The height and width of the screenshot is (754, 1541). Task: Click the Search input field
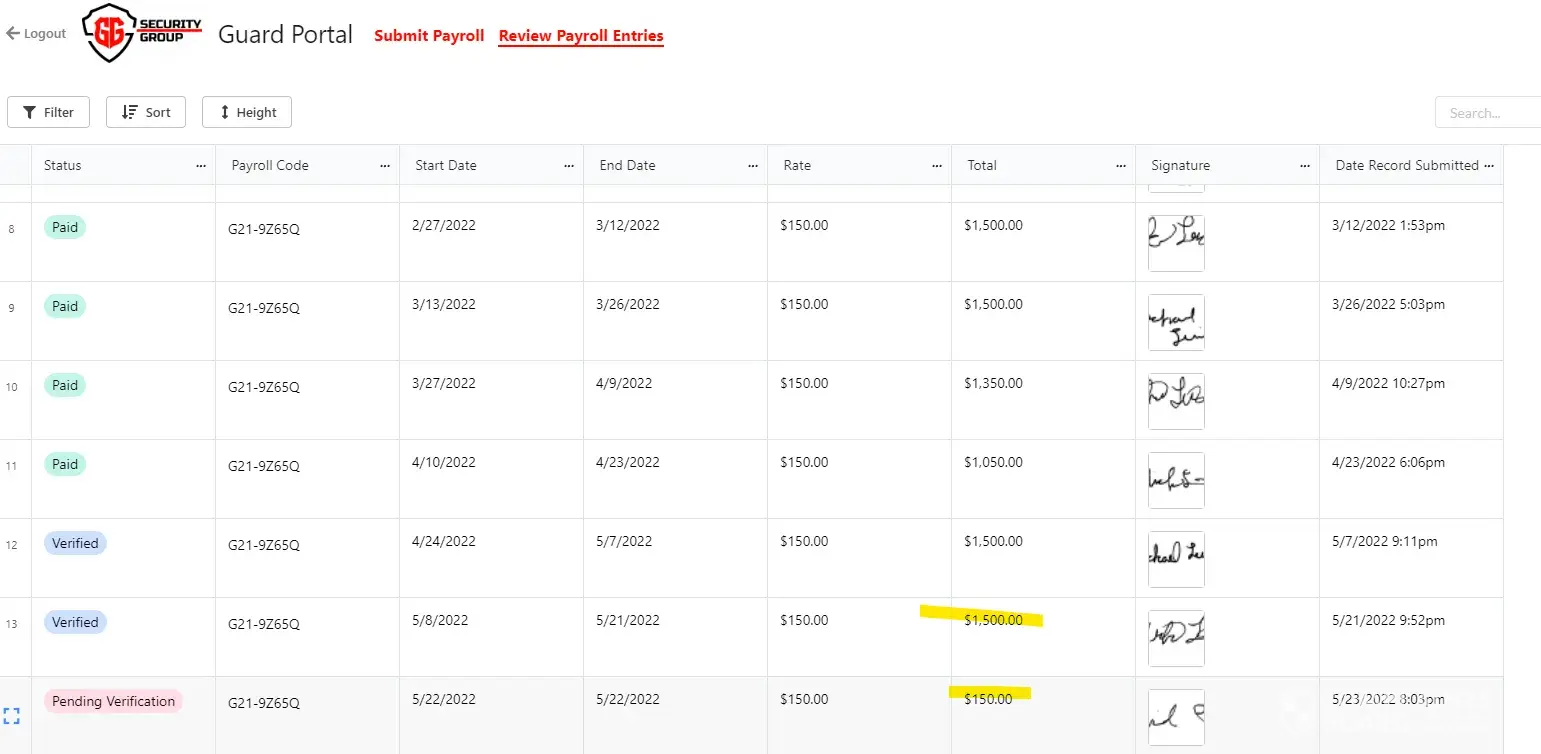point(1487,113)
